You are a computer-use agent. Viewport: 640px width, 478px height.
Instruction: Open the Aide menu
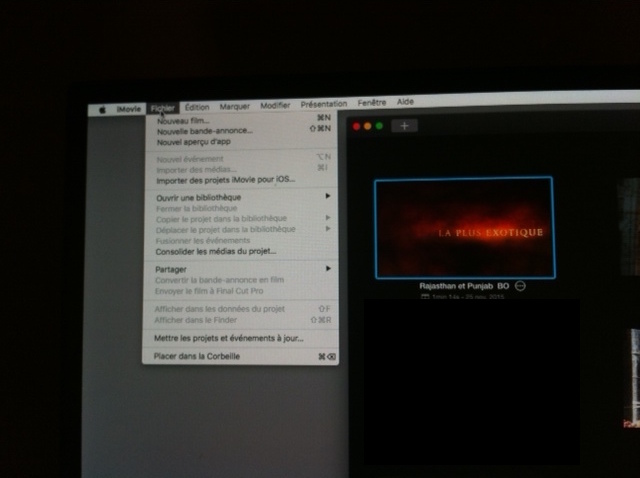(405, 102)
